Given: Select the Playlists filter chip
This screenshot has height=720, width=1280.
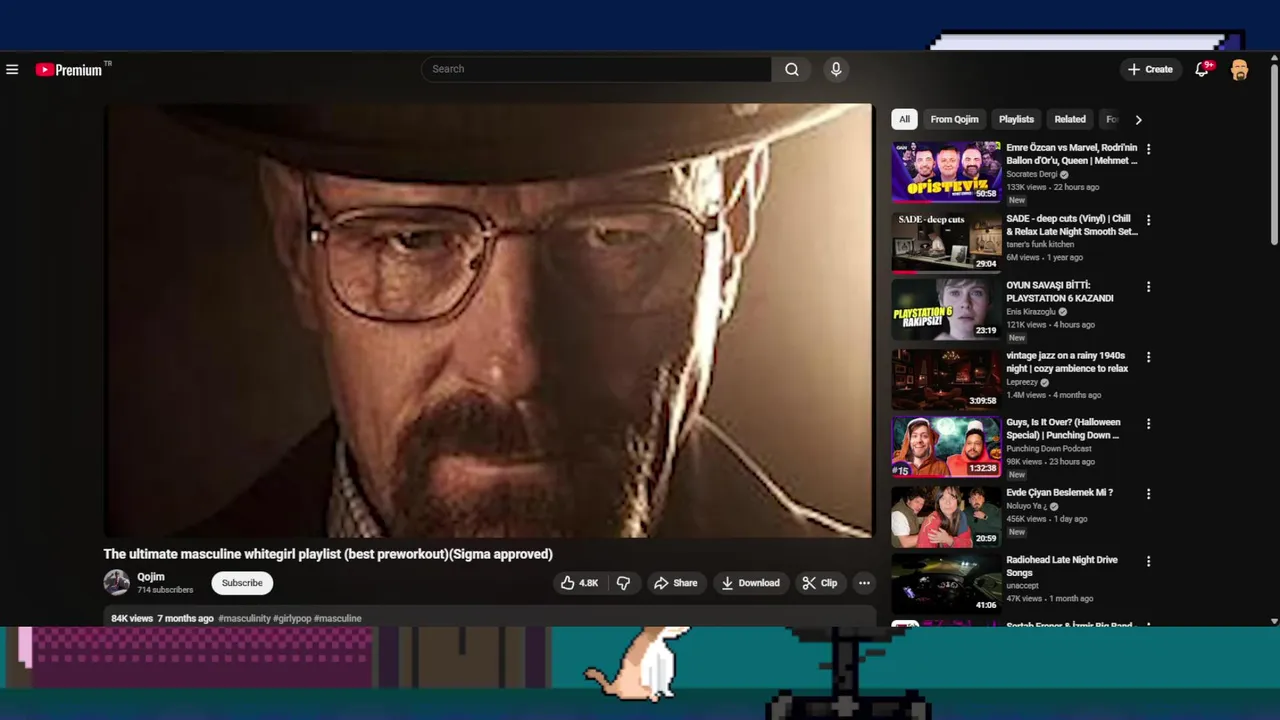Looking at the screenshot, I should tap(1016, 119).
